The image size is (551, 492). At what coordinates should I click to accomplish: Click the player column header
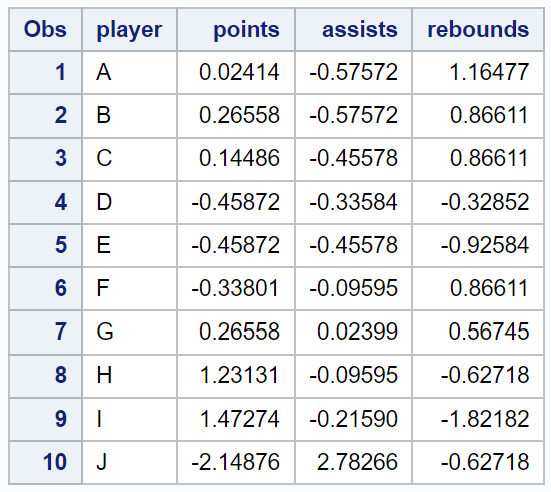tap(129, 30)
